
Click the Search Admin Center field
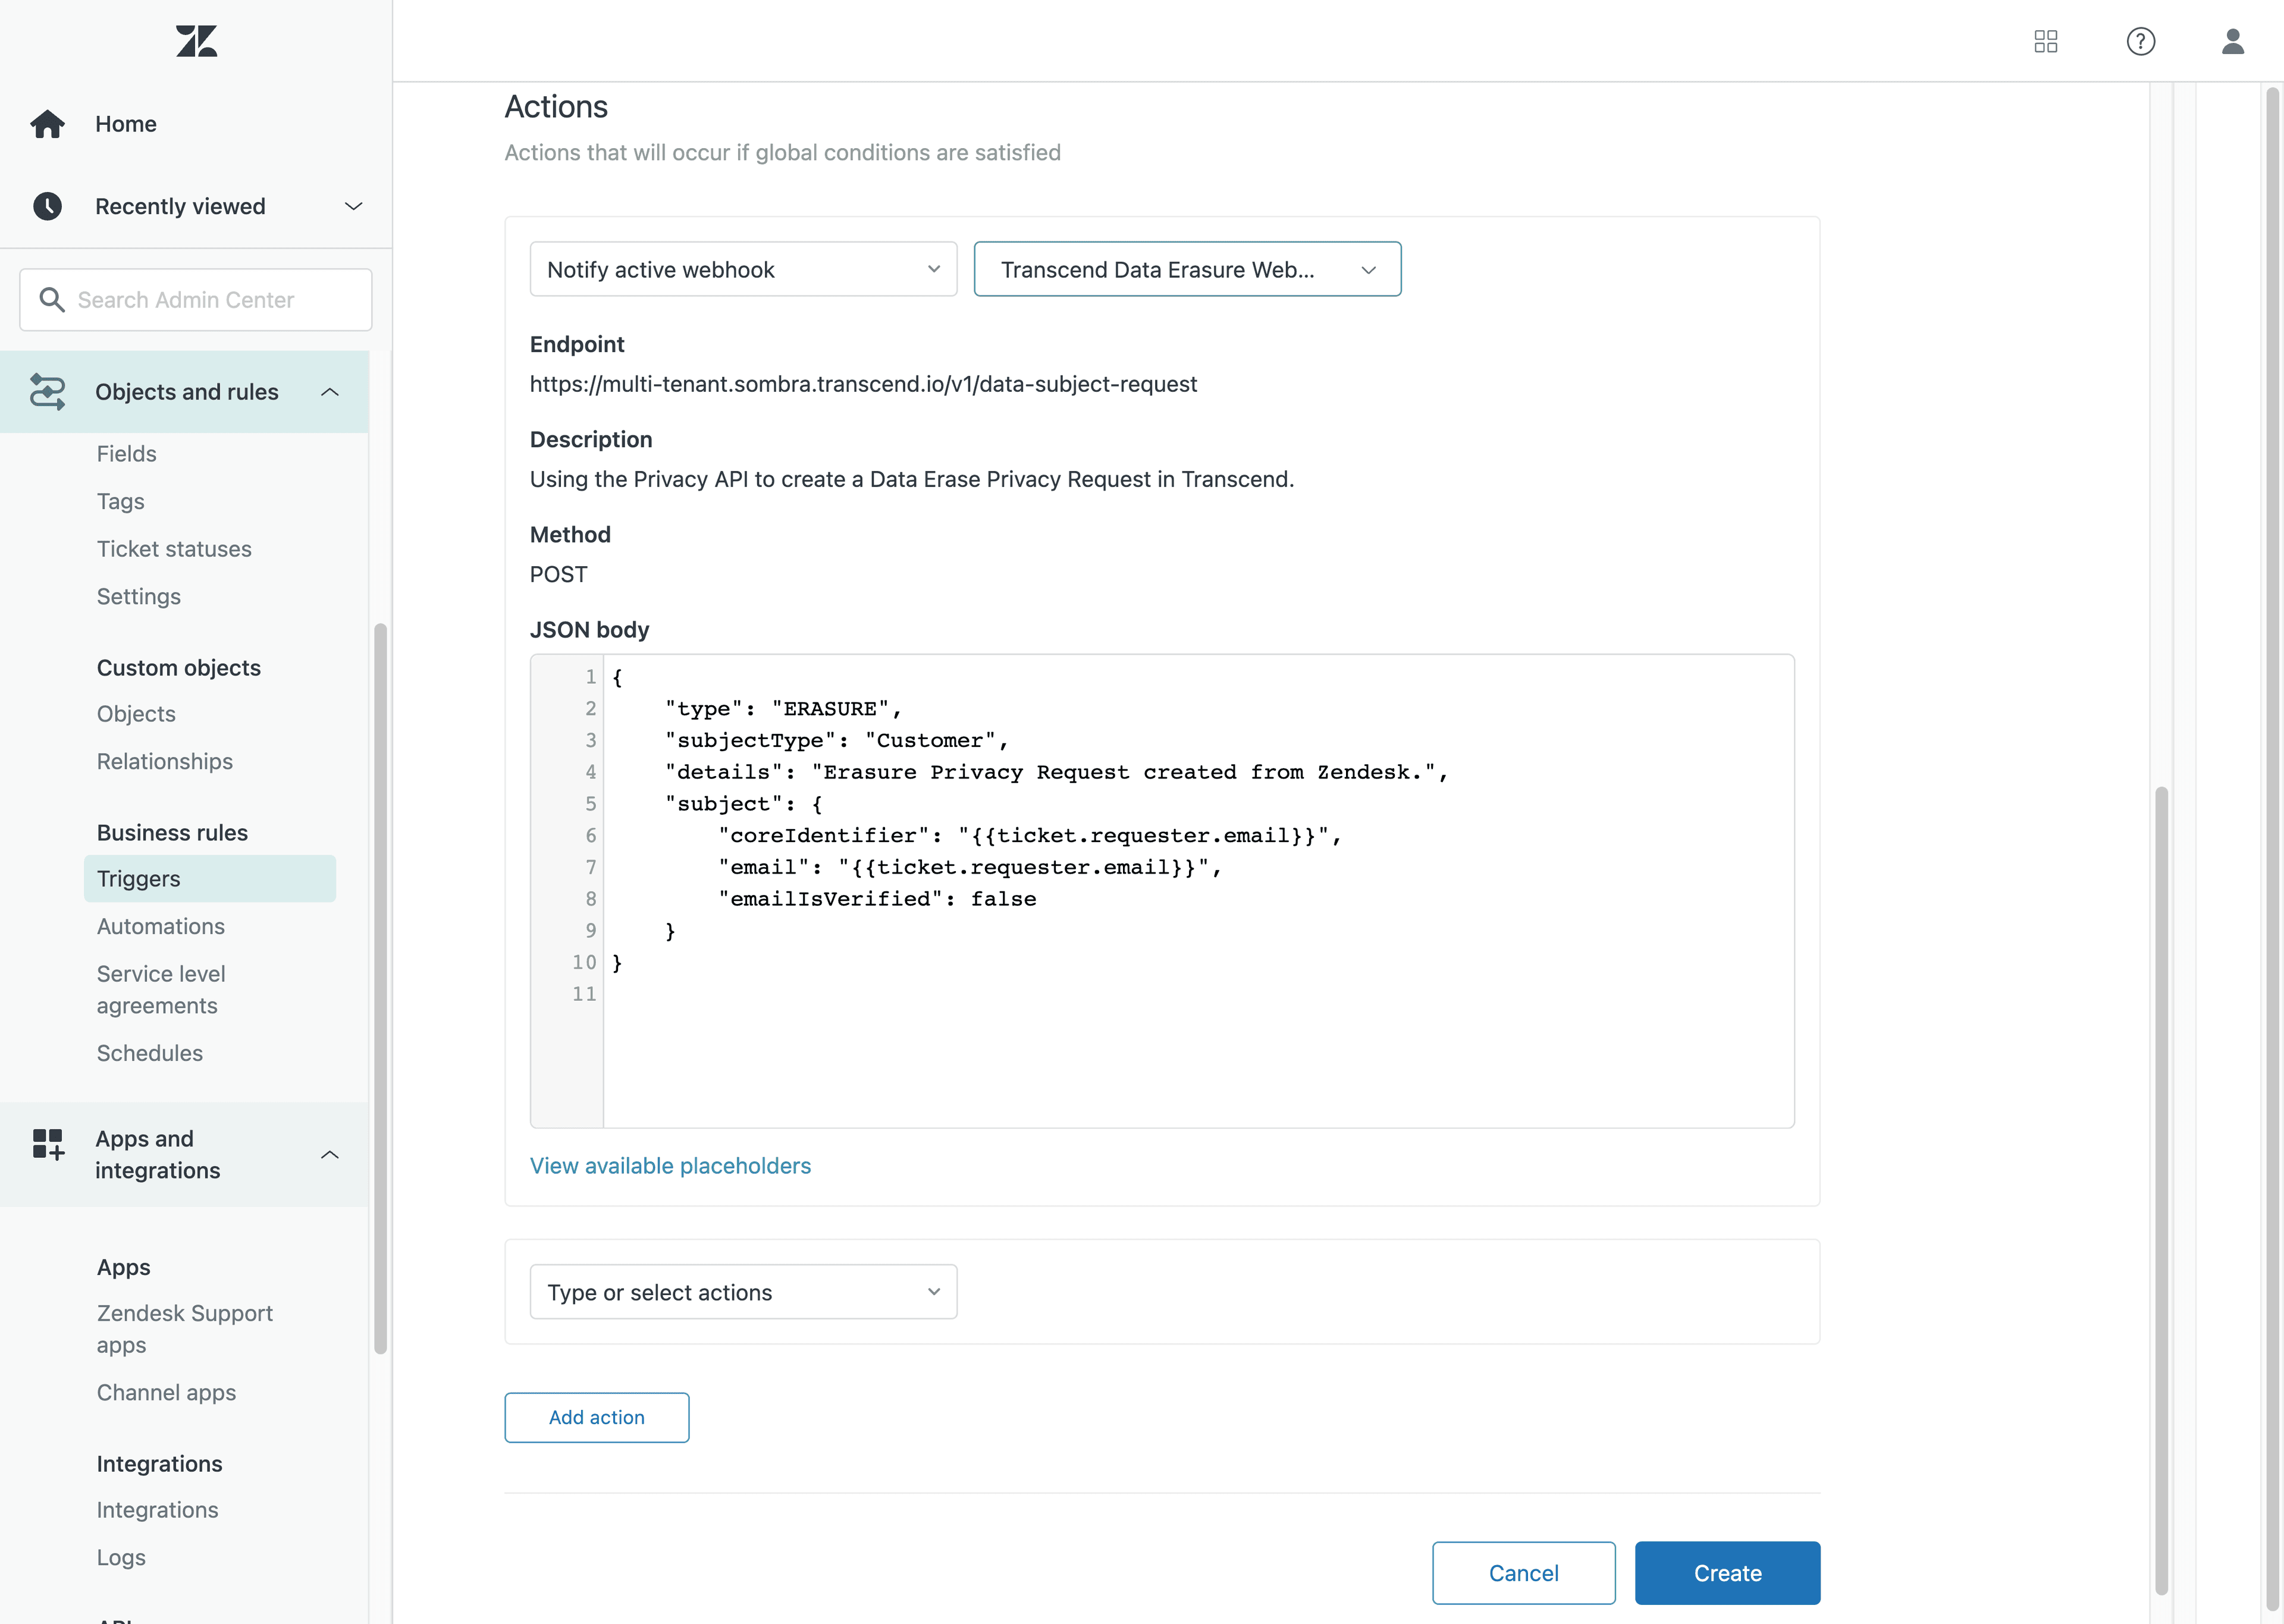coord(195,299)
